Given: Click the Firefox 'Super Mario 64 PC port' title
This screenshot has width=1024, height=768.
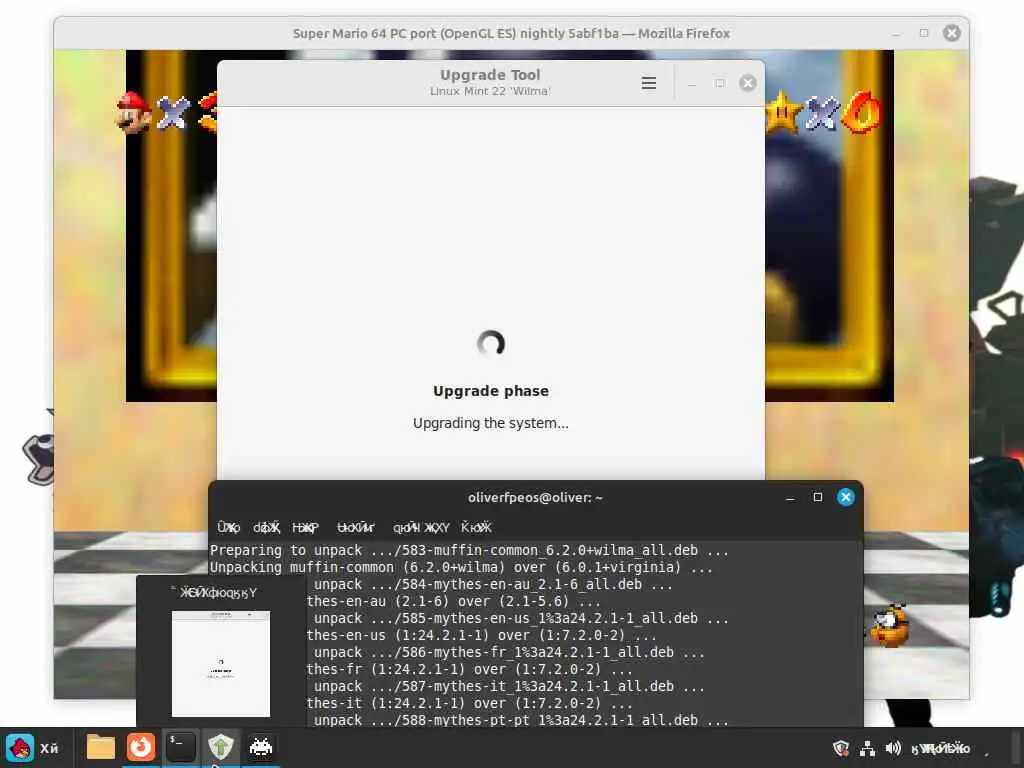Looking at the screenshot, I should click(x=511, y=33).
